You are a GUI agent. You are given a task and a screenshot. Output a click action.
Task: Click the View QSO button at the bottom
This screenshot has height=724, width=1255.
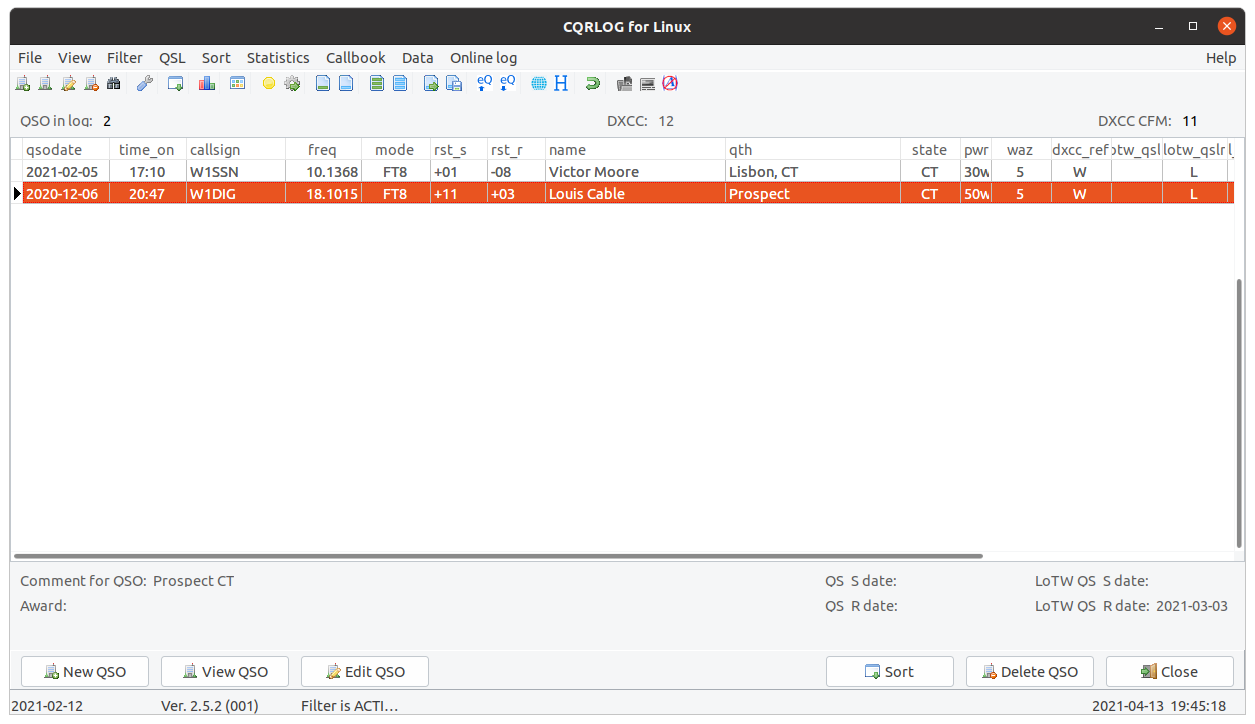click(225, 672)
